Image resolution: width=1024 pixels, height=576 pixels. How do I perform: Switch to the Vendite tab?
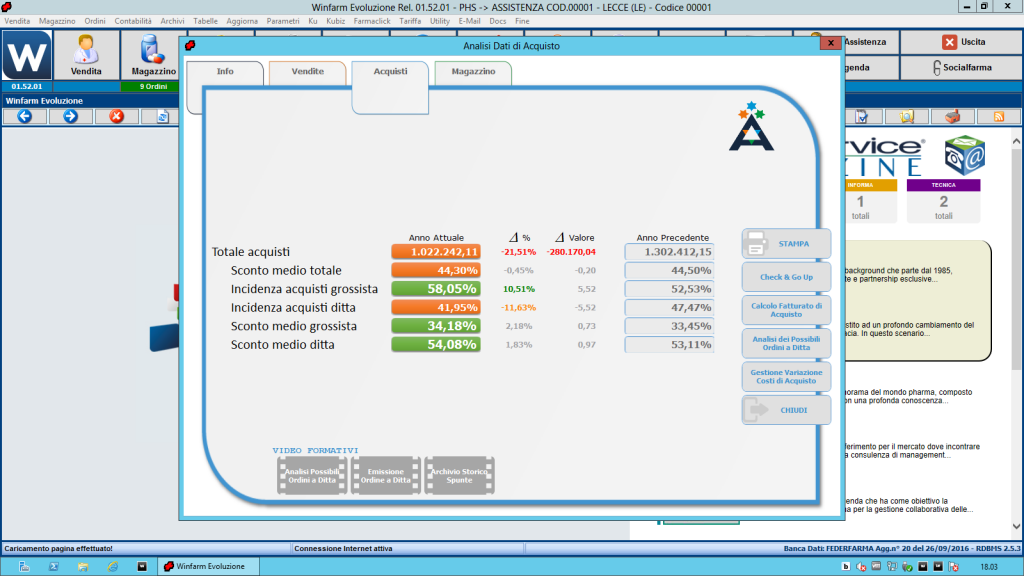[308, 72]
